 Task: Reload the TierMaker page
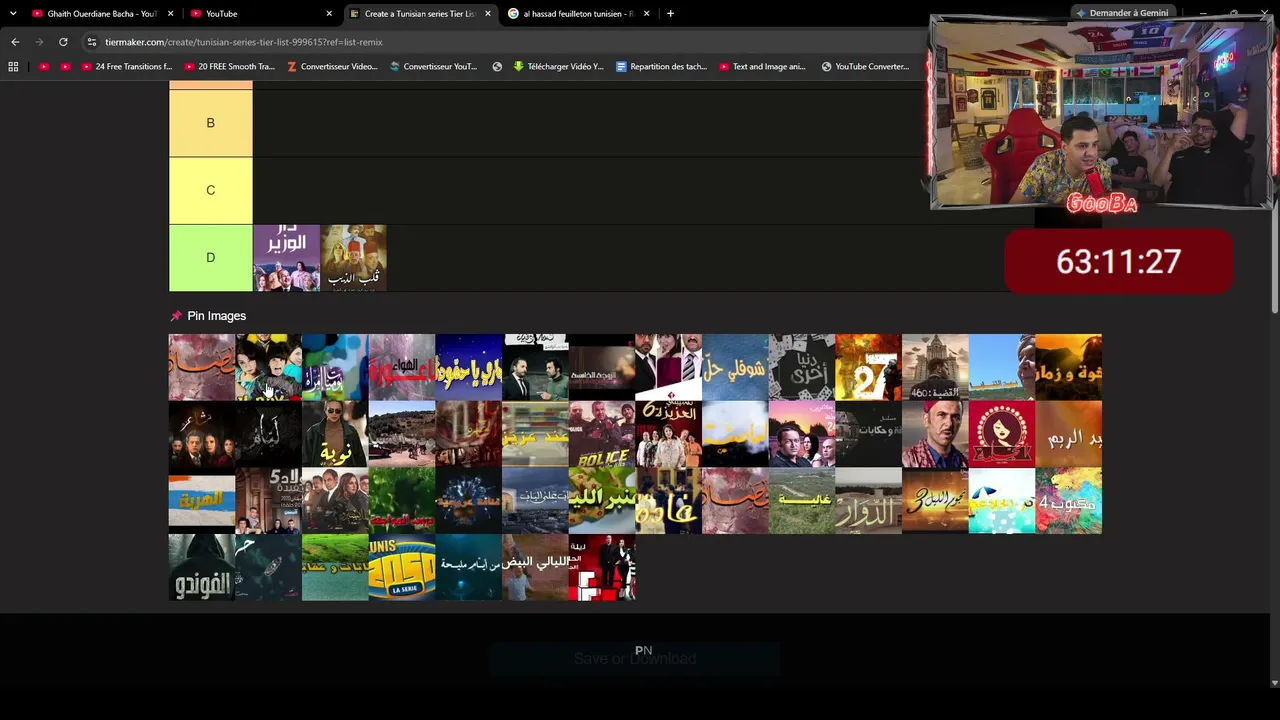[x=63, y=42]
